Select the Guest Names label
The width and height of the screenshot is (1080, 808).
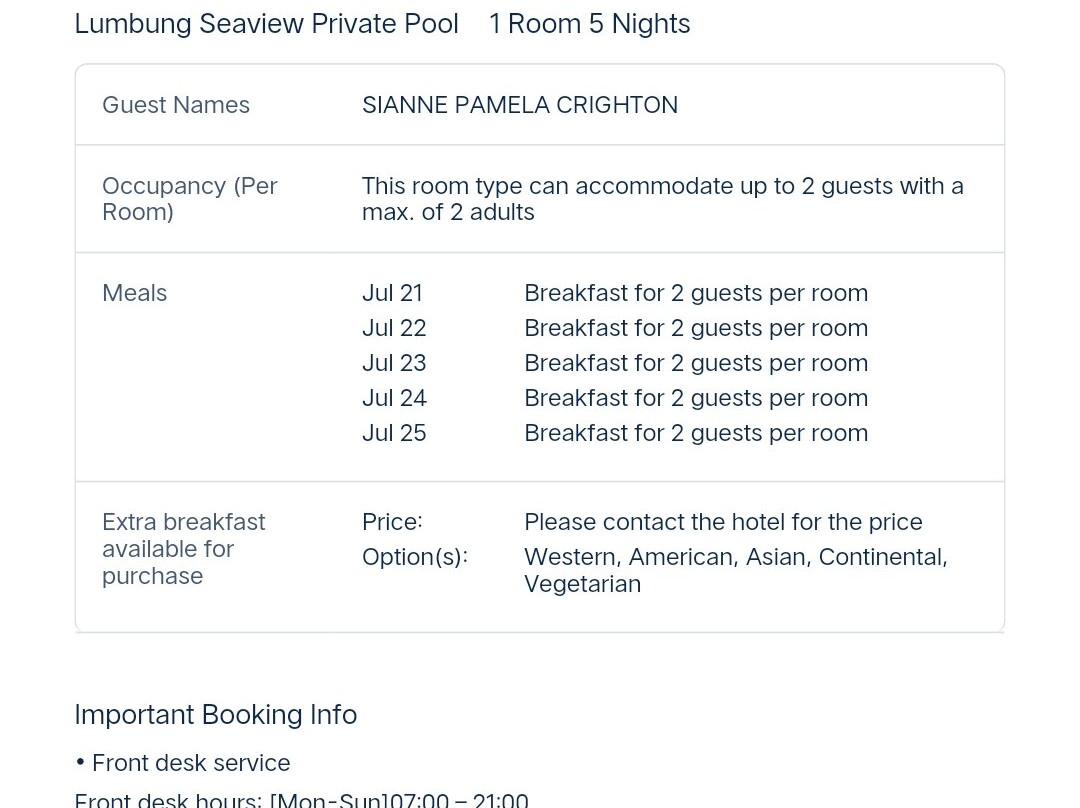(x=176, y=105)
